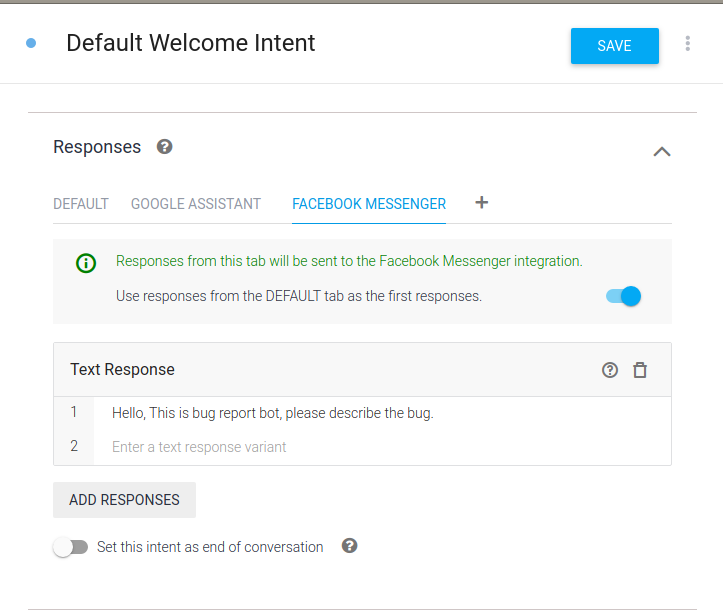723x614 pixels.
Task: Disable using DEFAULT tab responses first
Action: [x=623, y=296]
